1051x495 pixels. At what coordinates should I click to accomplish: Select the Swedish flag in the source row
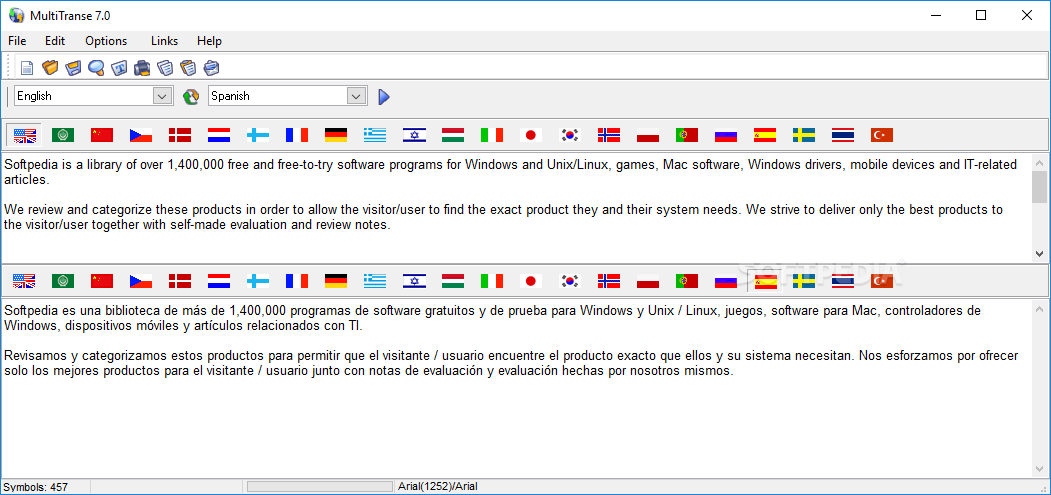coord(804,135)
